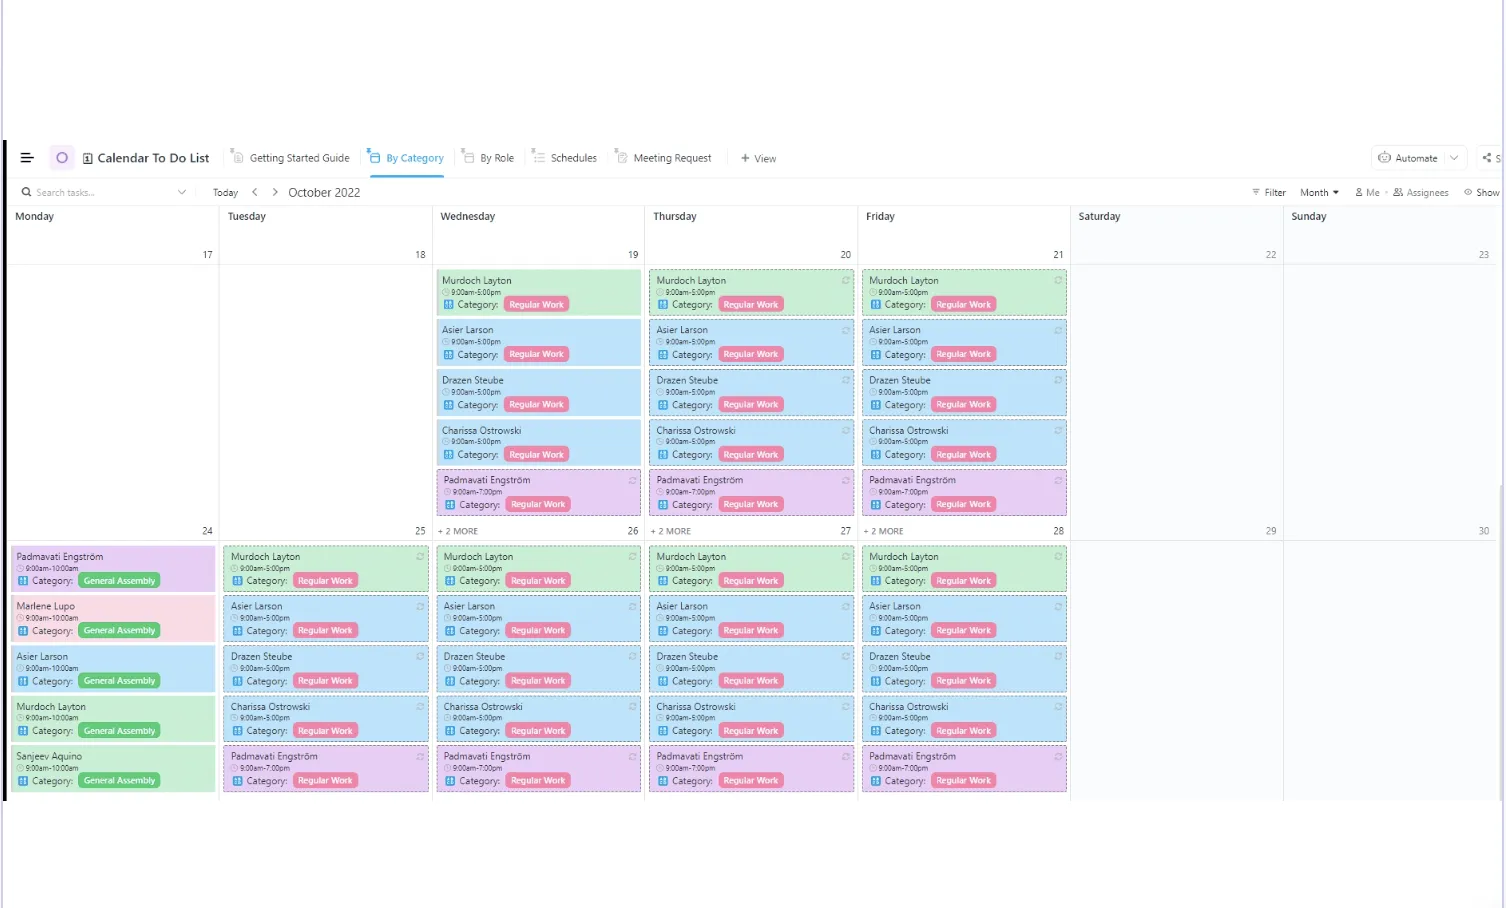This screenshot has height=908, width=1506.
Task: Add a new view with + View
Action: pyautogui.click(x=759, y=158)
